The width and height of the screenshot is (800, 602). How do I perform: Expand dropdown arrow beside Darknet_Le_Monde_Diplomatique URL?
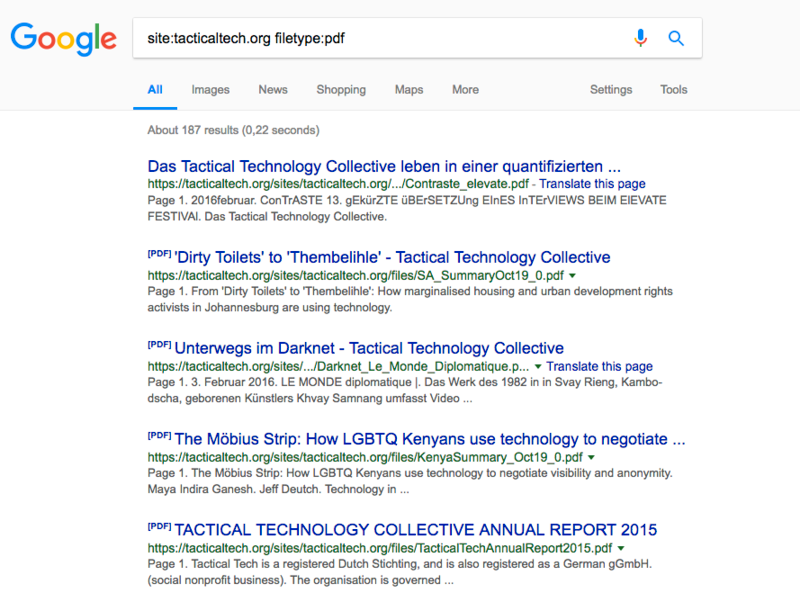click(x=538, y=366)
